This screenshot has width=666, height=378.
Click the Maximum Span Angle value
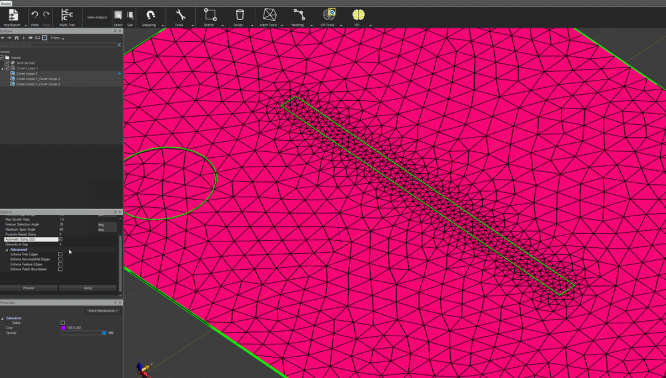coord(62,229)
